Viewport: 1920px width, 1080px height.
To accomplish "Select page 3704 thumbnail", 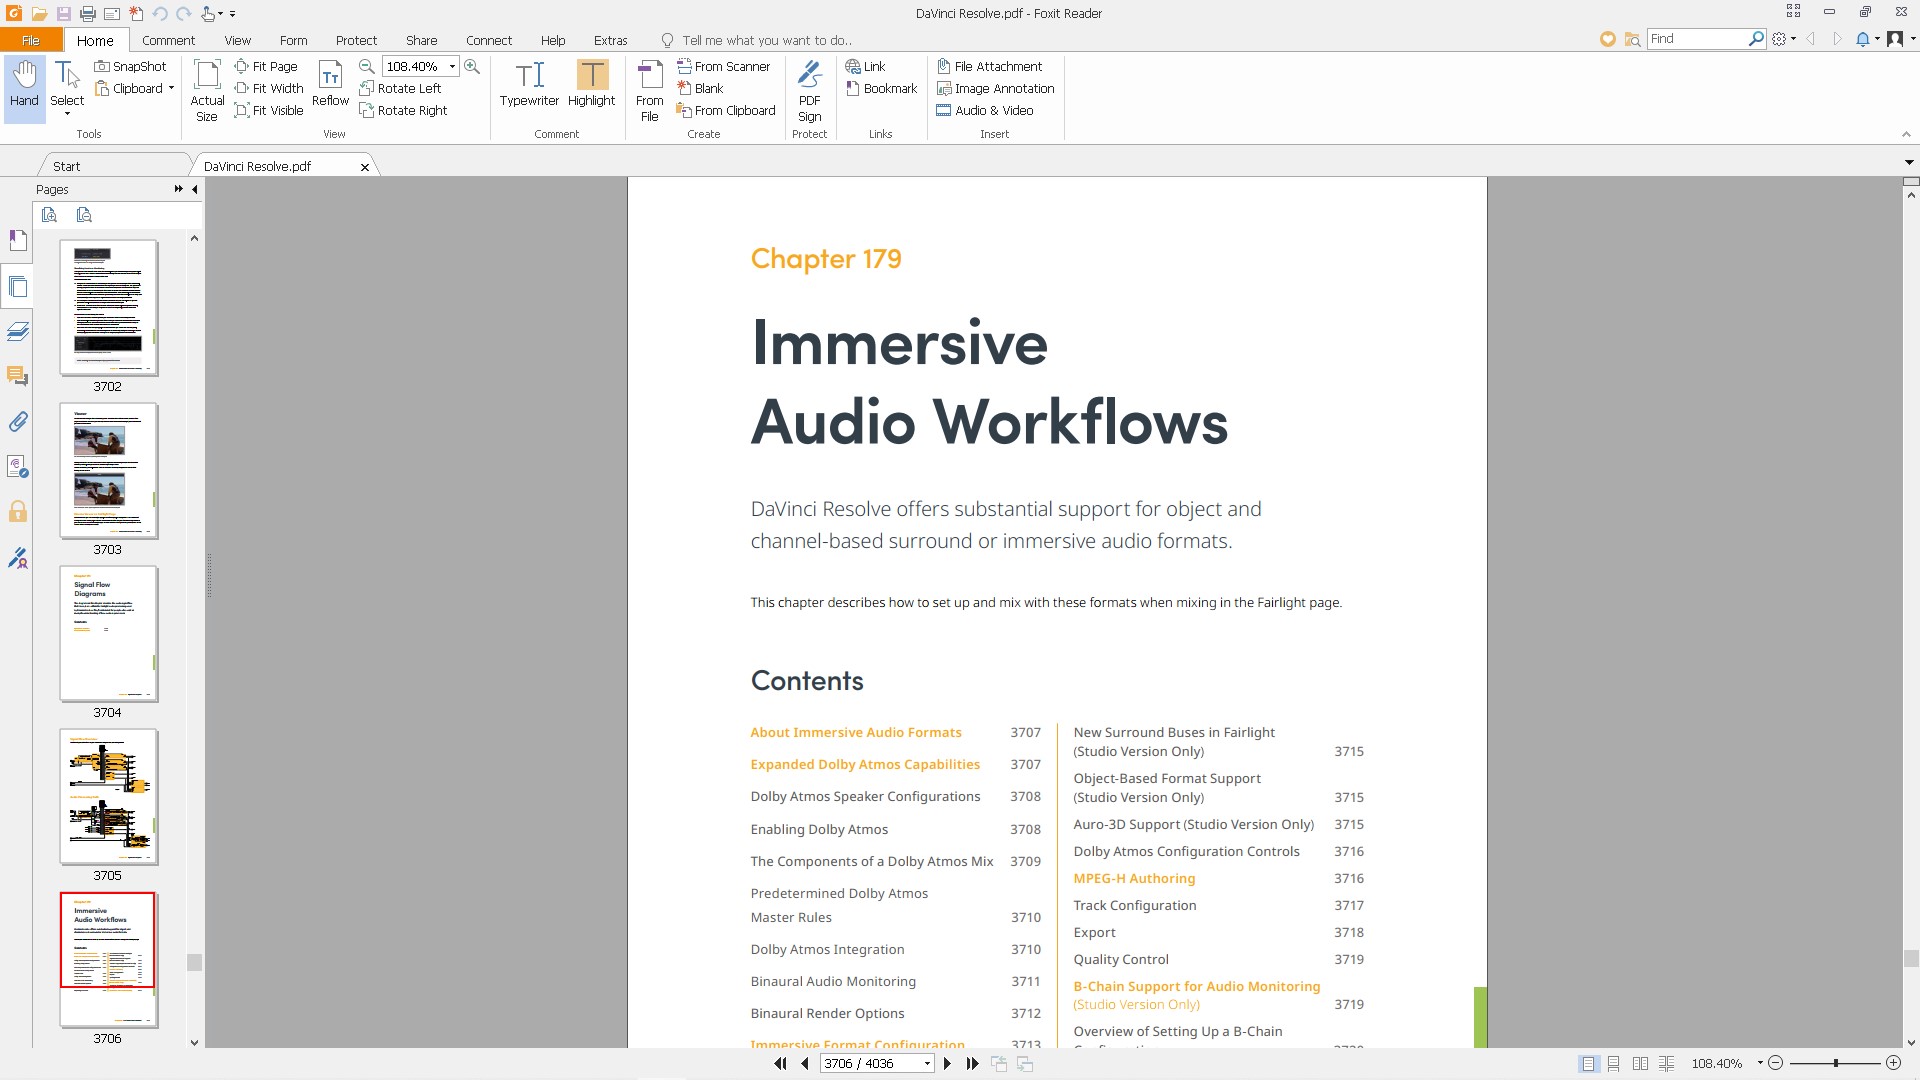I will pos(108,634).
